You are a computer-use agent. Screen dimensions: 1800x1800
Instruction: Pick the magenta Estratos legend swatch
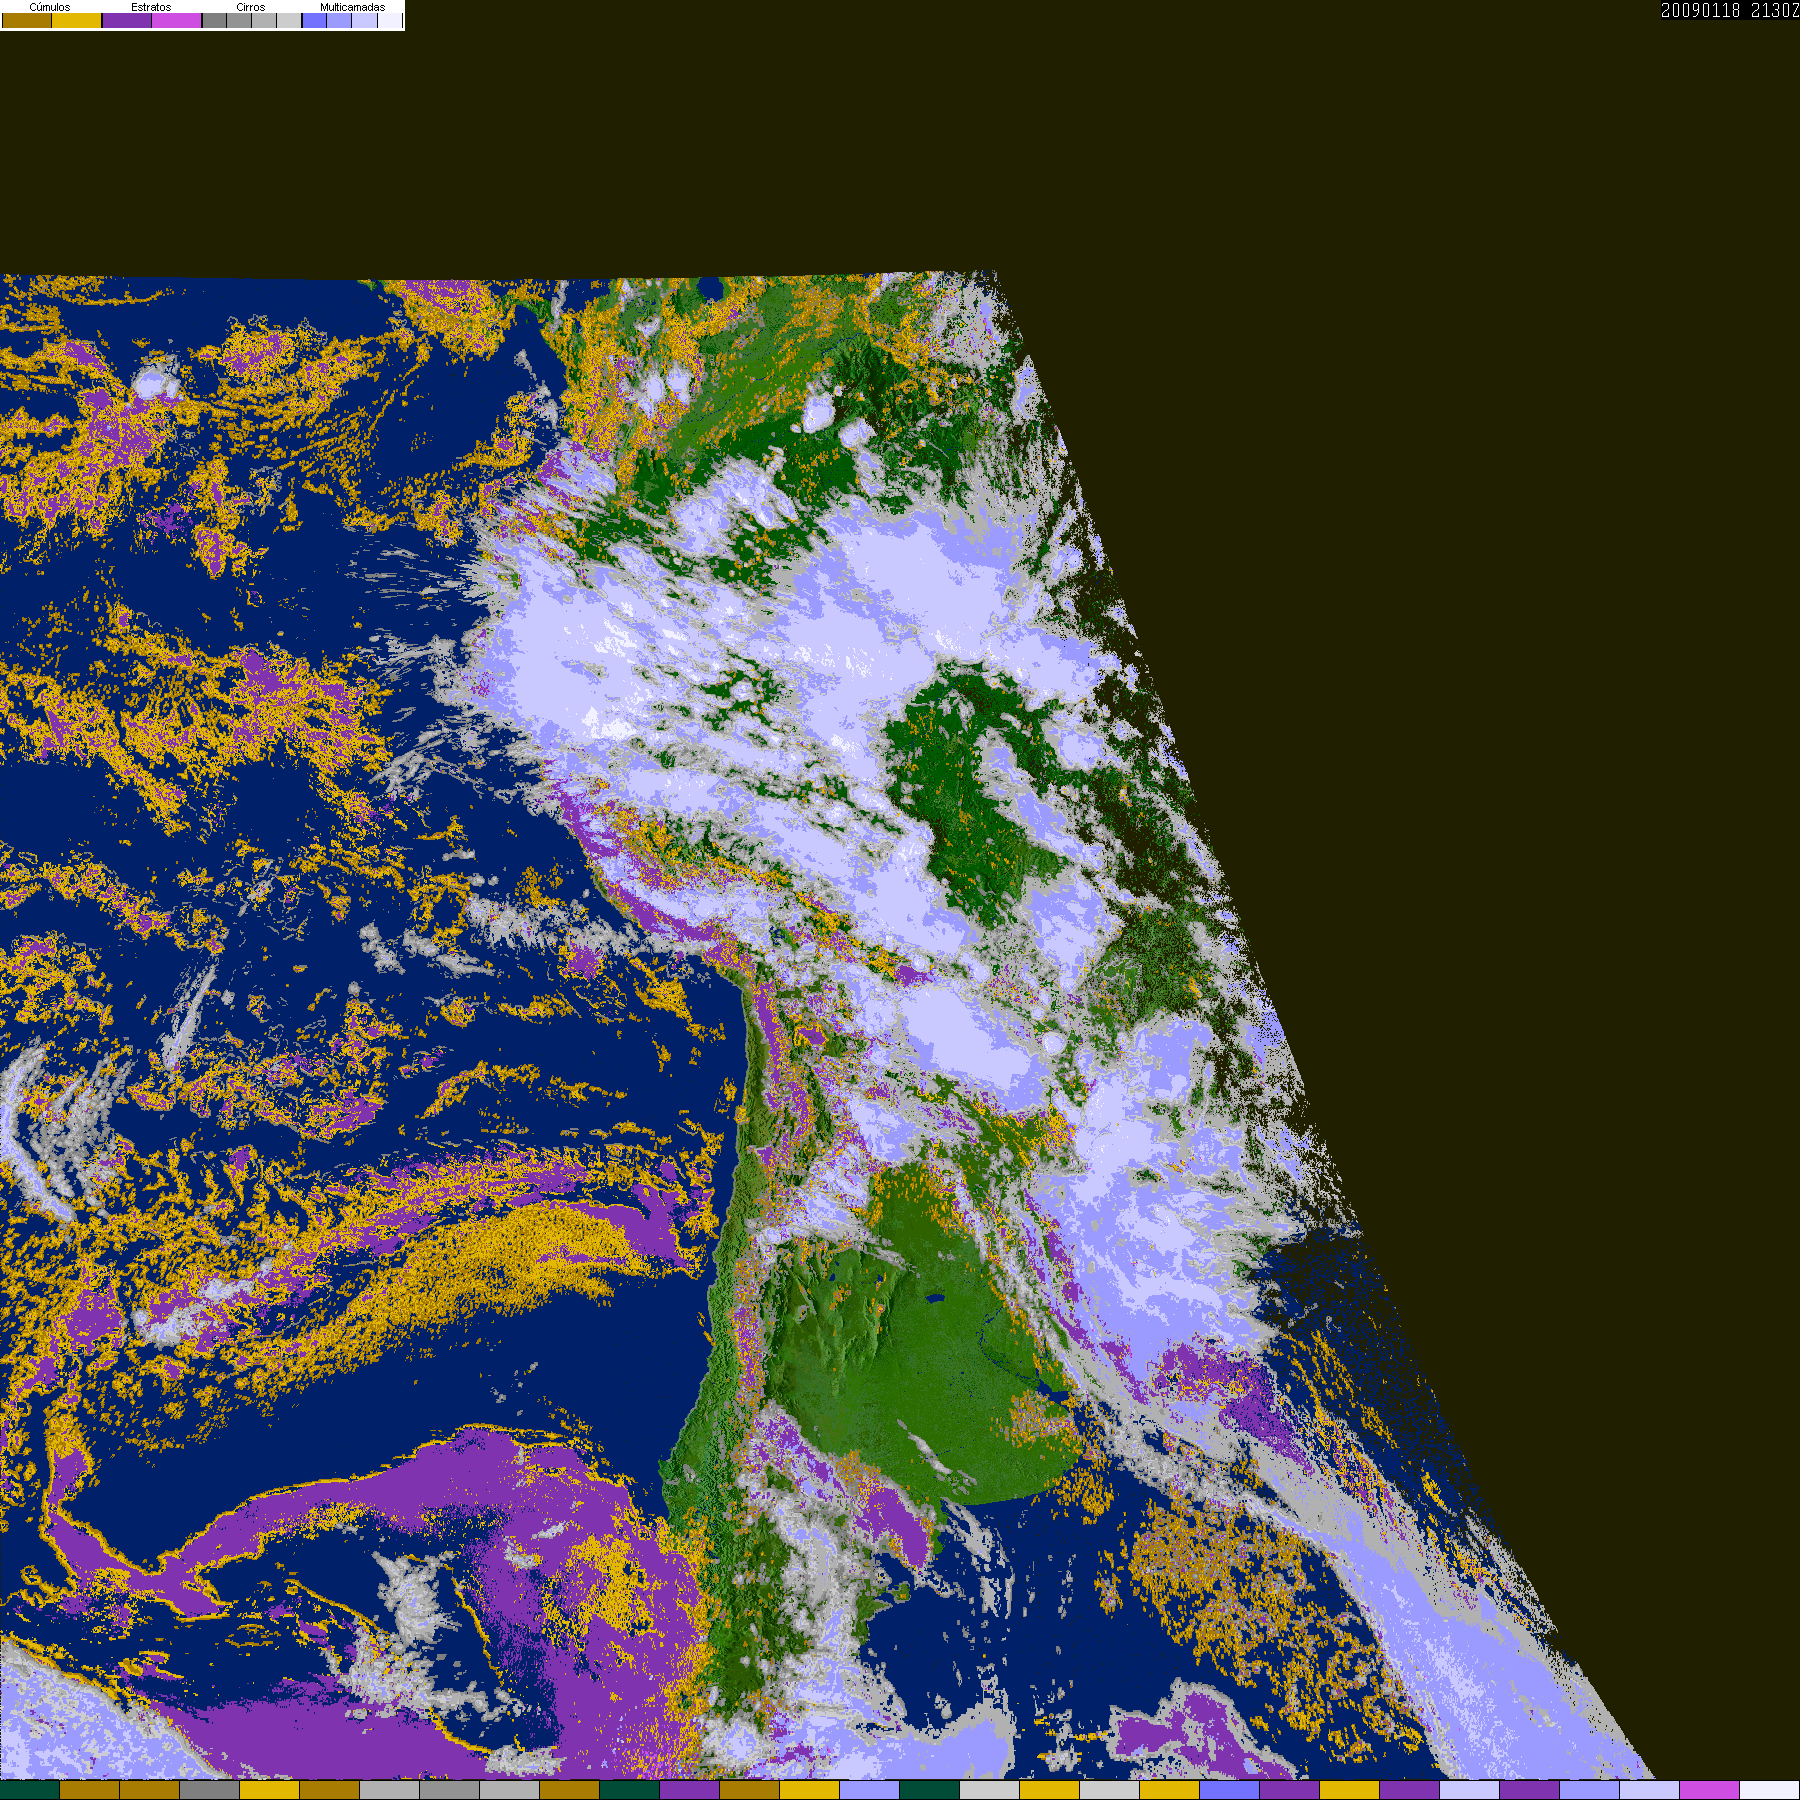(177, 20)
